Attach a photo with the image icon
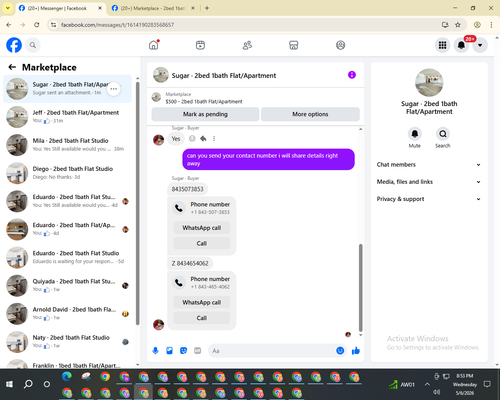Viewport: 500px width, 400px height. tap(169, 351)
